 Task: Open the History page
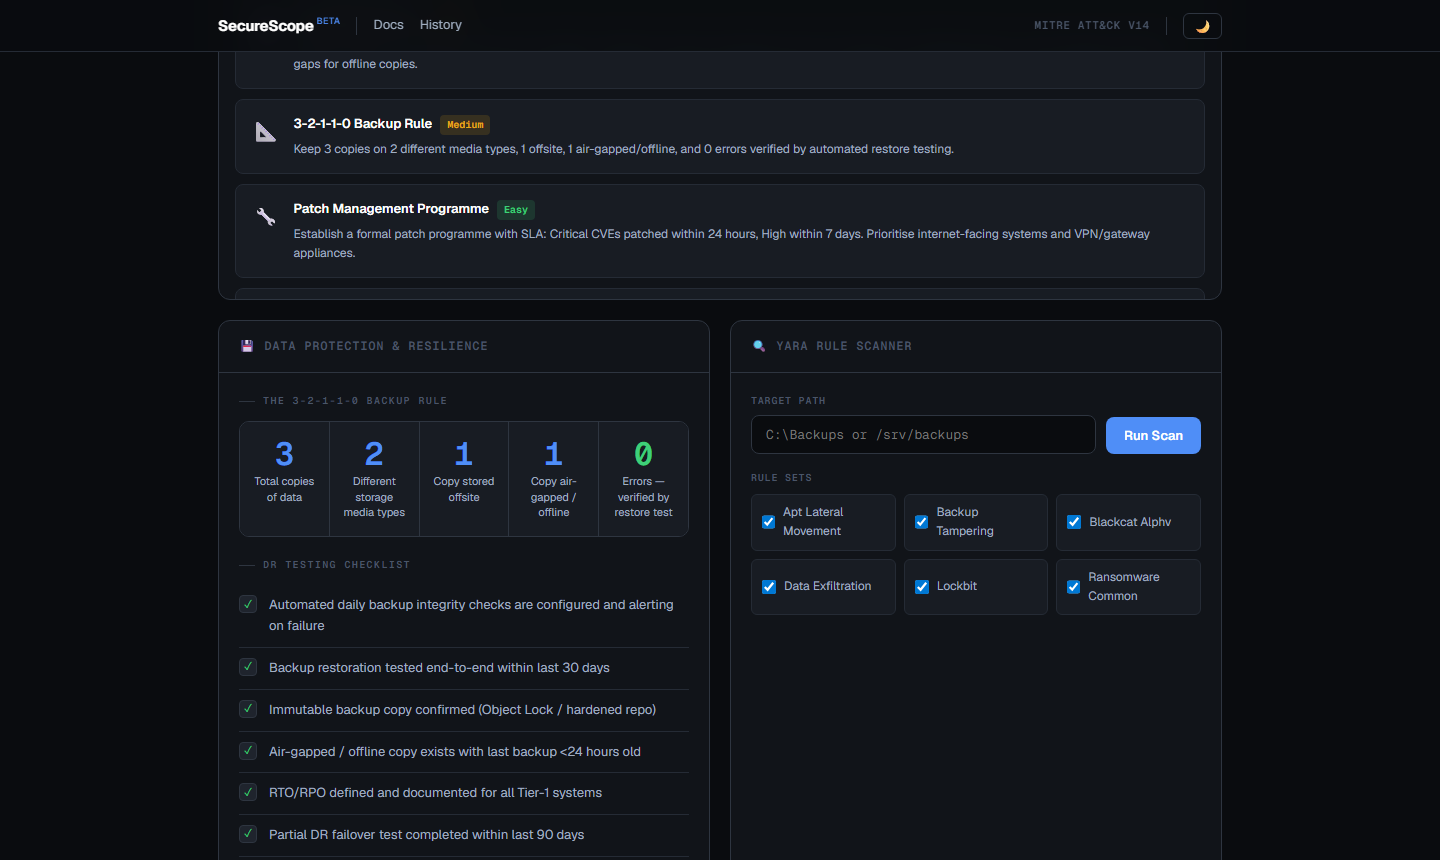tap(441, 25)
